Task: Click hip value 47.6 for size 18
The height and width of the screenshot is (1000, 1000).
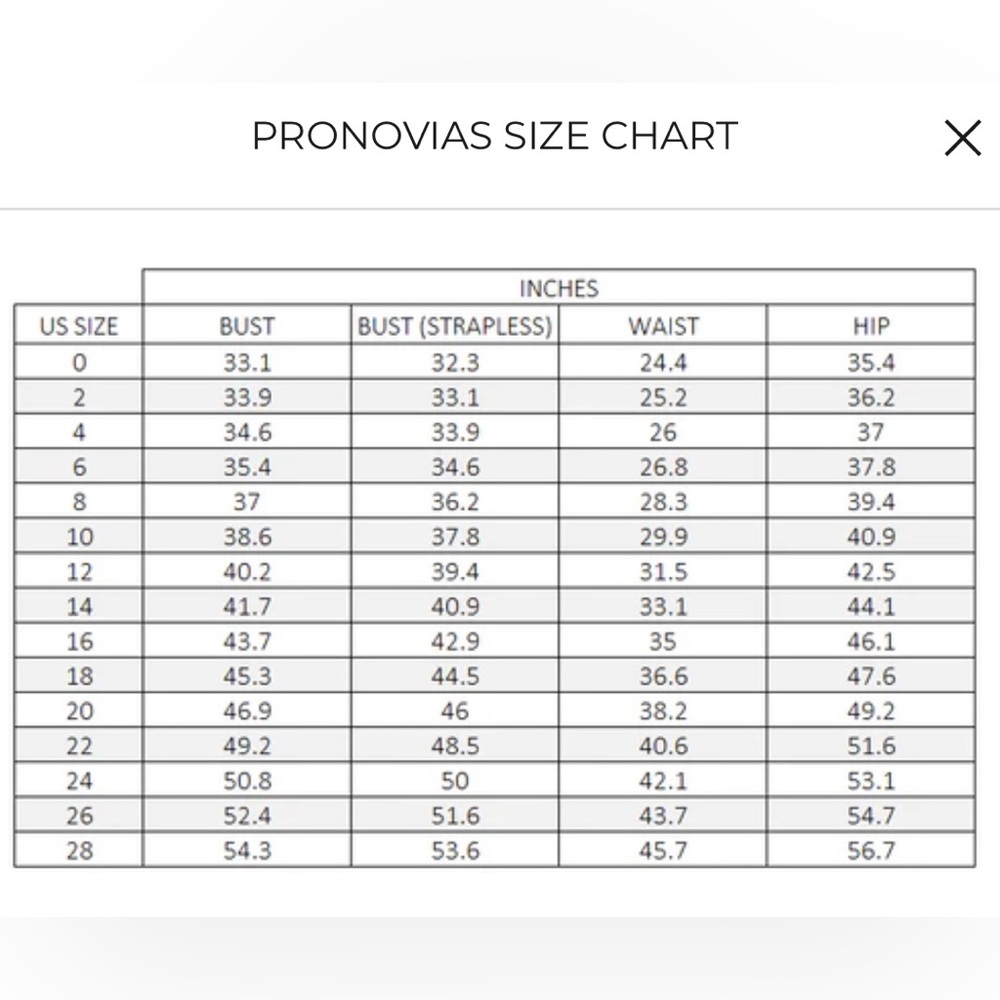Action: point(871,675)
